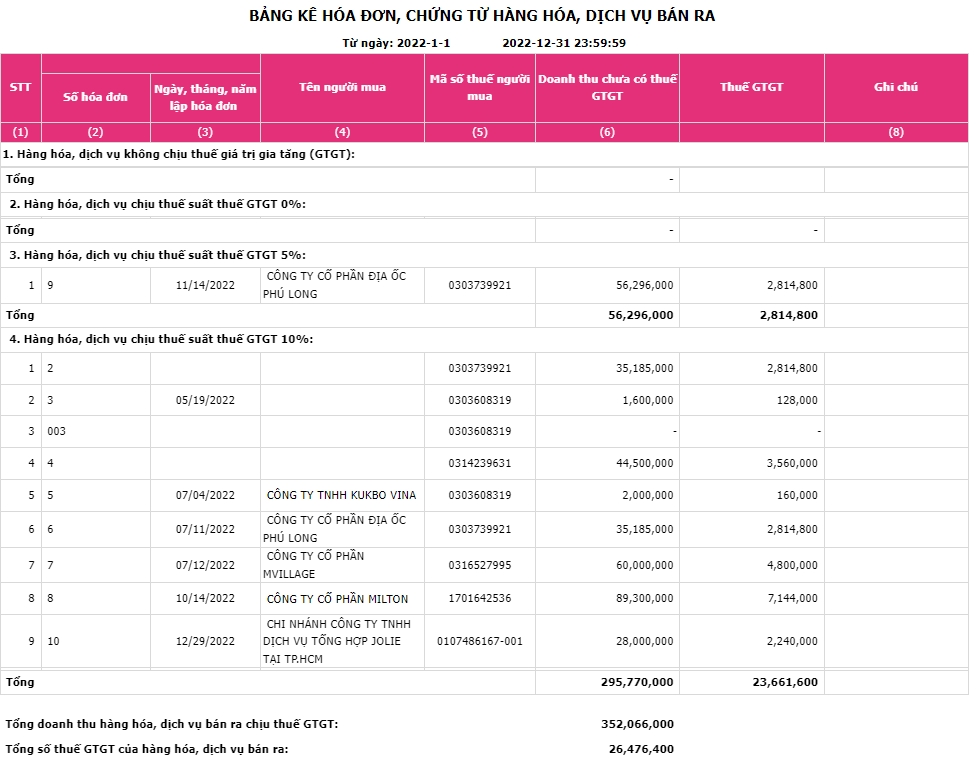Viewport: 980px width, 777px height.
Task: Select the 'Doanh thu chưa có thuế GTGT' header
Action: [x=607, y=87]
